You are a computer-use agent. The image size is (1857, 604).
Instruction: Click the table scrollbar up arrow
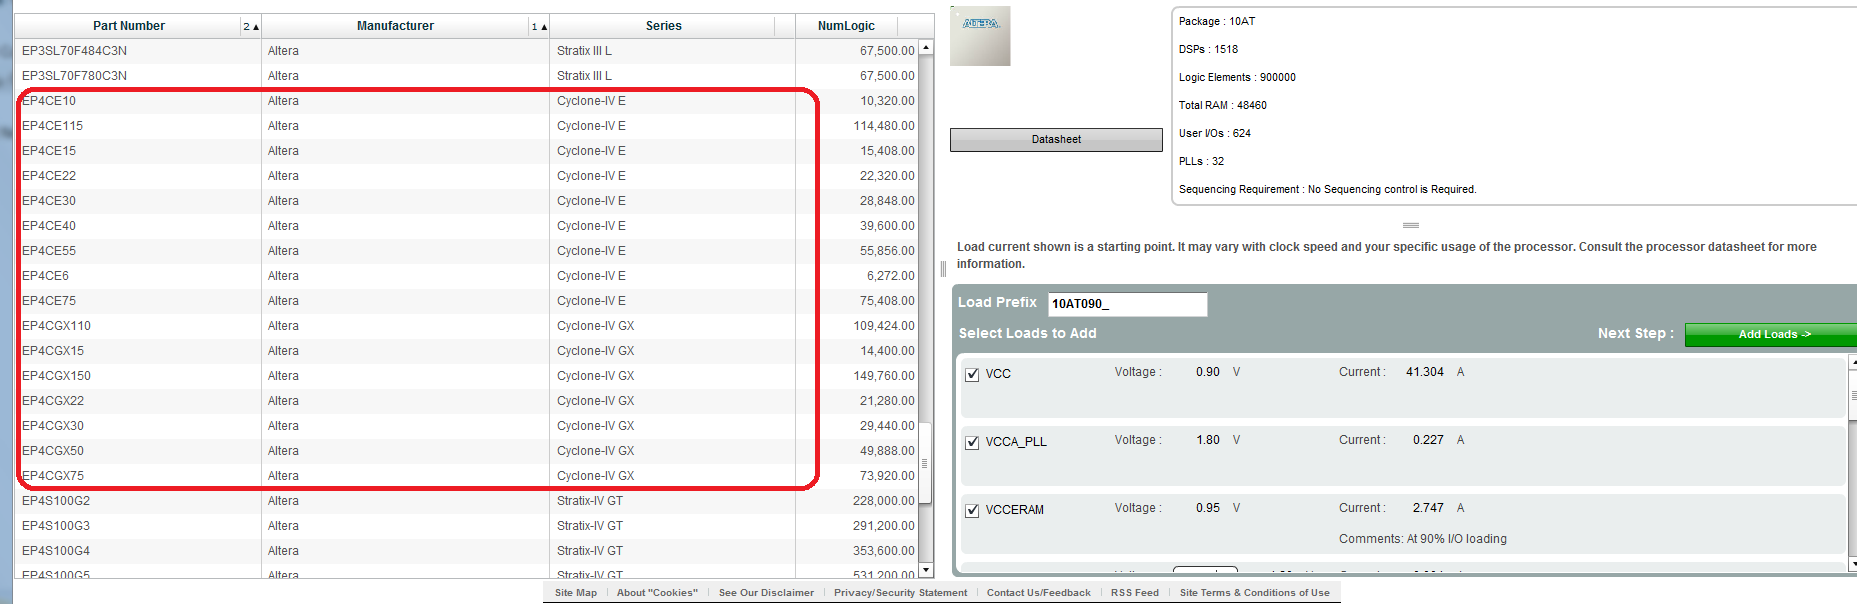click(x=926, y=47)
